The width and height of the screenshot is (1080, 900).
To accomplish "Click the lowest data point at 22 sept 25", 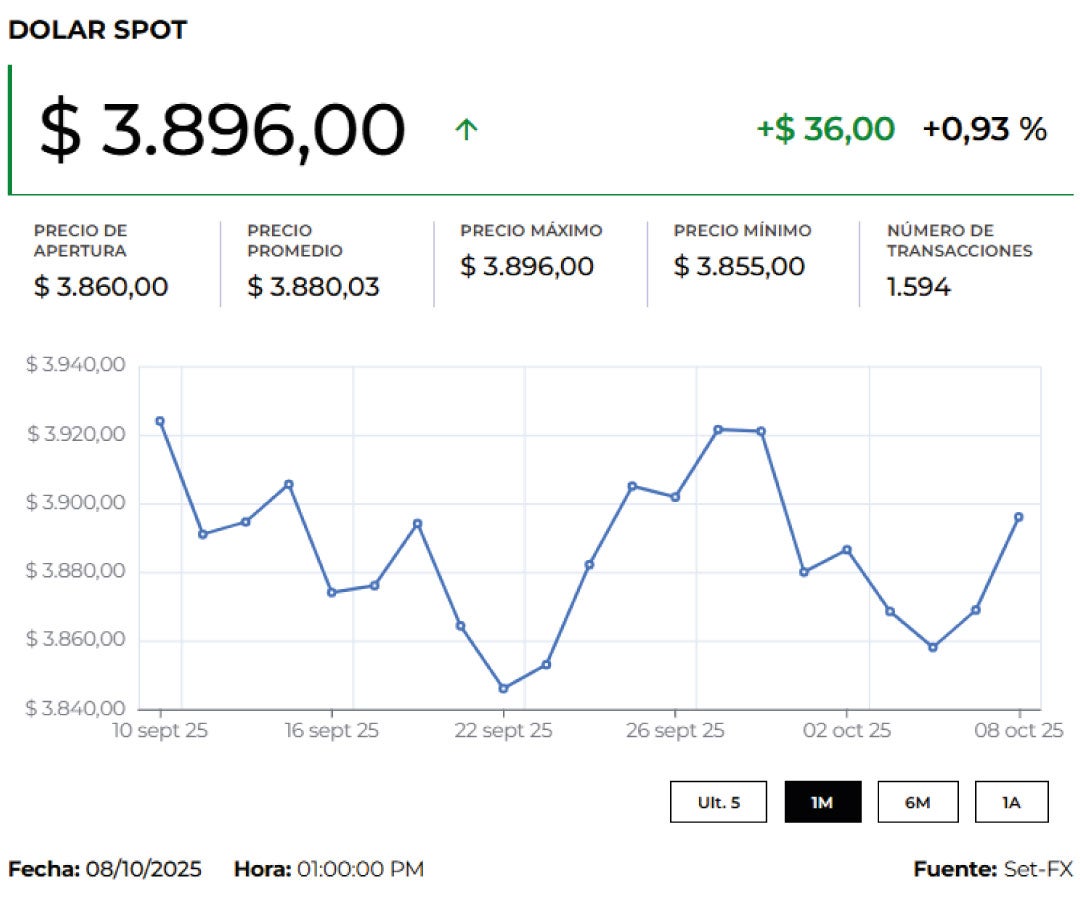I will coord(503,688).
